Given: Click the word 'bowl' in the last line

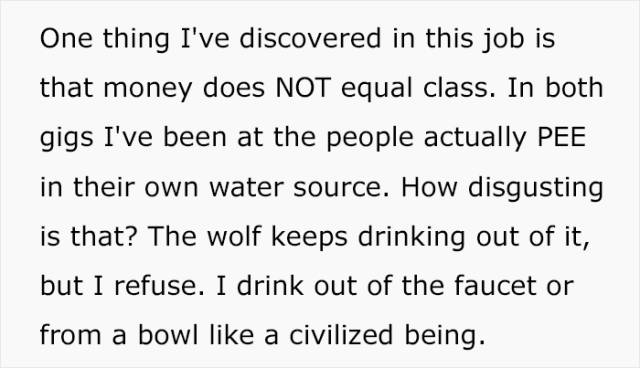Looking at the screenshot, I should (168, 335).
